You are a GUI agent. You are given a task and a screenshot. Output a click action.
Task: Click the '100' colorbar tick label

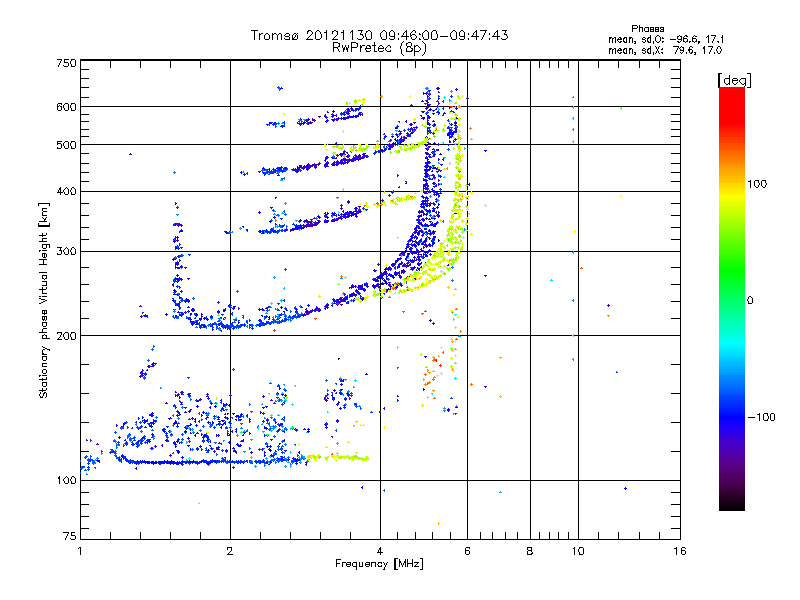(757, 184)
